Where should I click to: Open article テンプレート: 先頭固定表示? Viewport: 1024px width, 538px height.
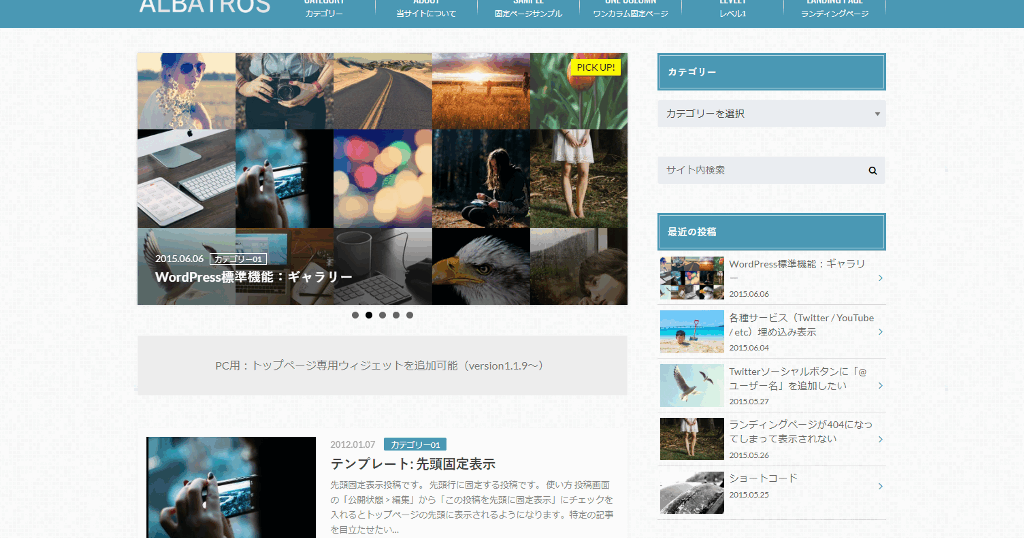[413, 464]
